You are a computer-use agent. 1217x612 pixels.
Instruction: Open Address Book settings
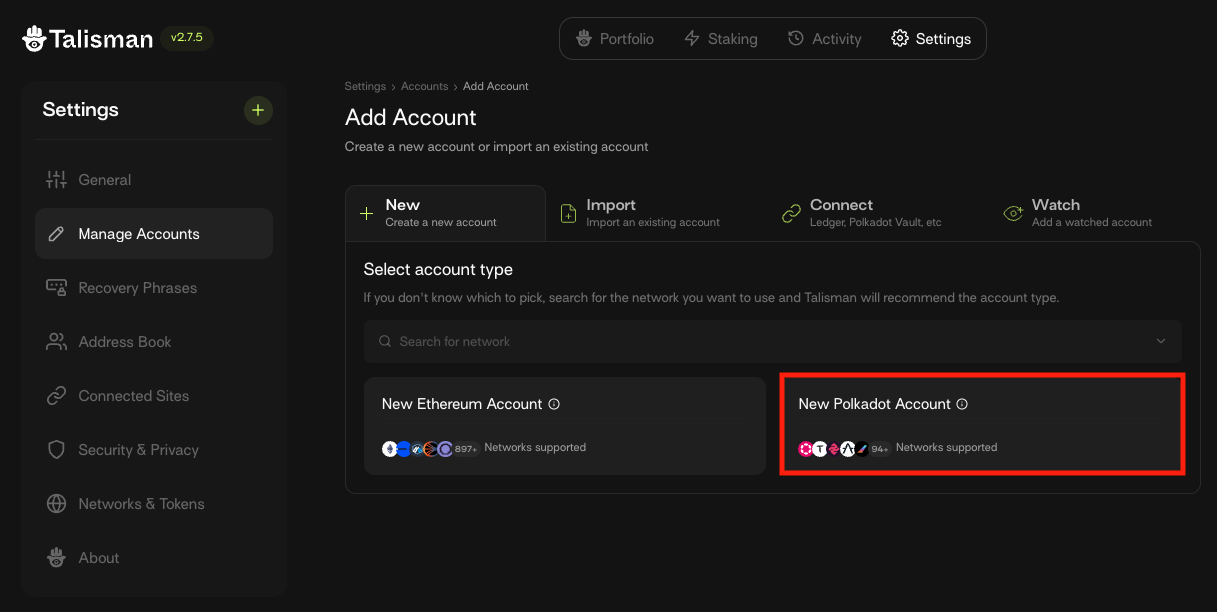154,342
